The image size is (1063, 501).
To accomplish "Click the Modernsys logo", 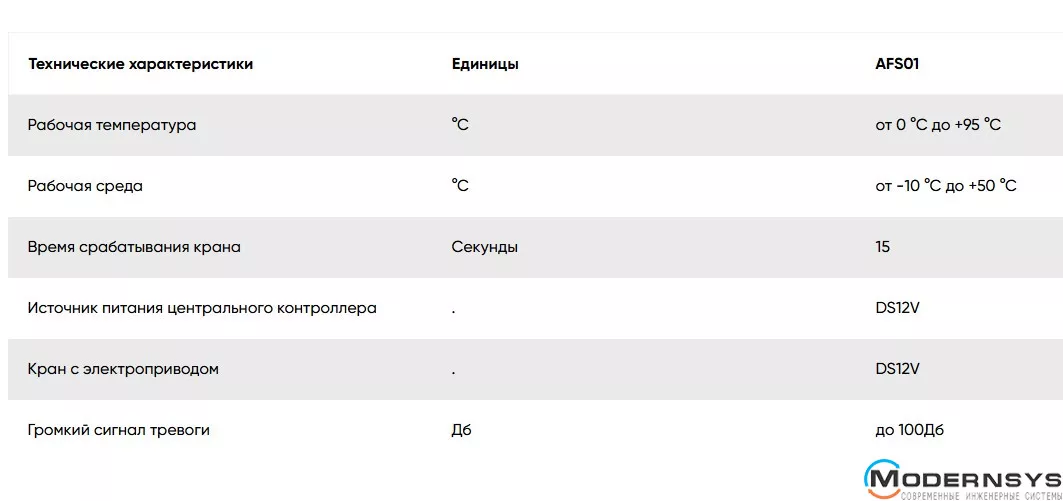I will (961, 479).
